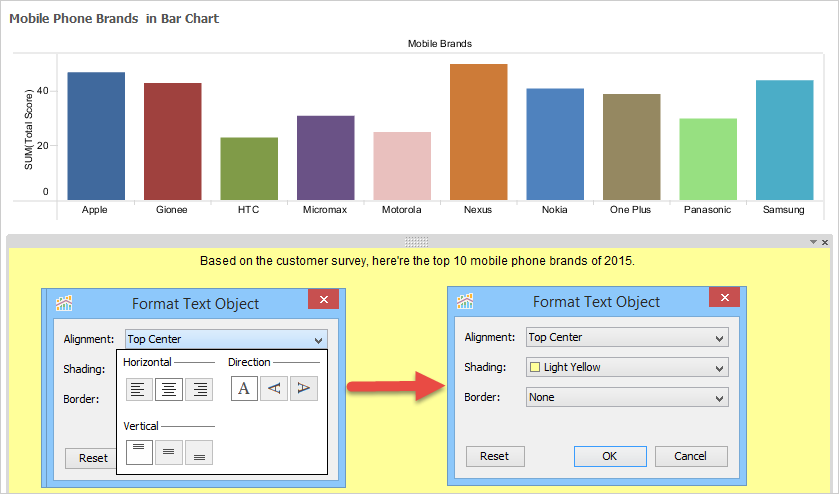The width and height of the screenshot is (839, 494).
Task: Click the One Plus bar in chart
Action: tap(632, 147)
